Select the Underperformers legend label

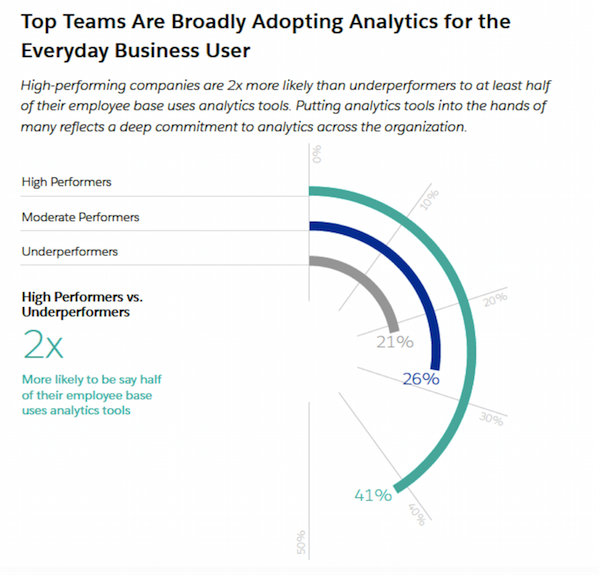[x=69, y=251]
